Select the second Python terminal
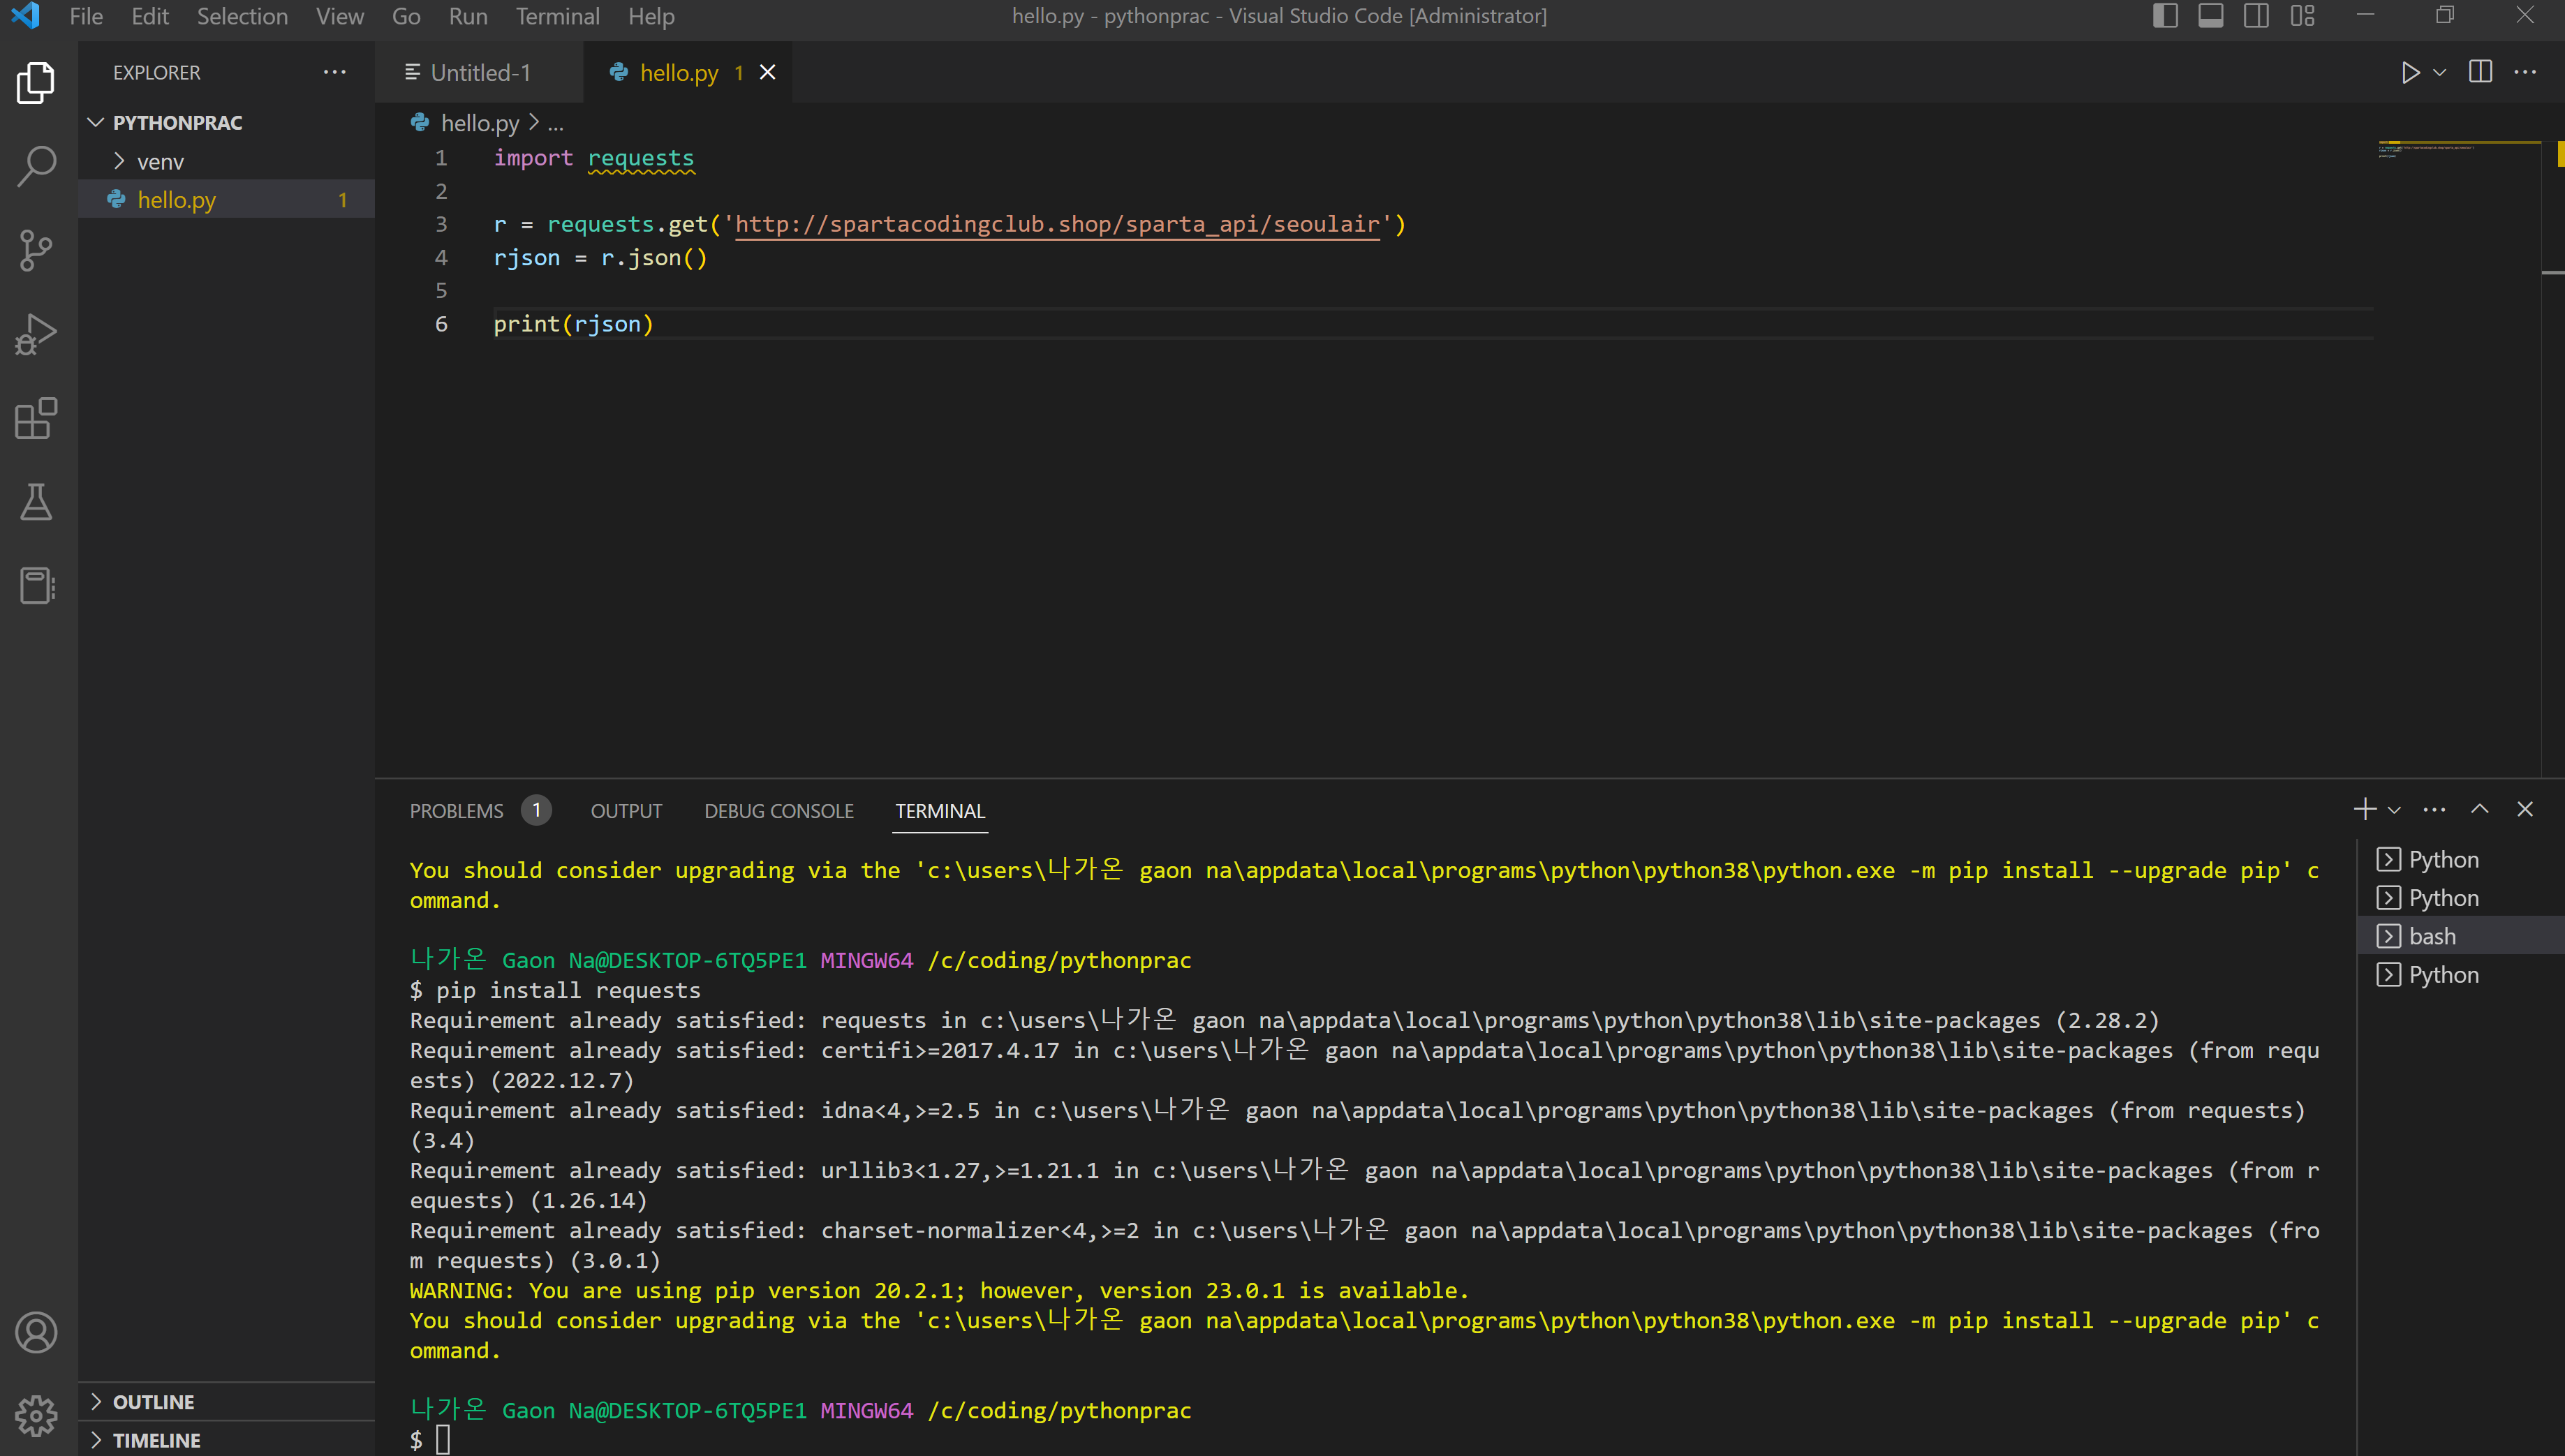2565x1456 pixels. tap(2460, 897)
